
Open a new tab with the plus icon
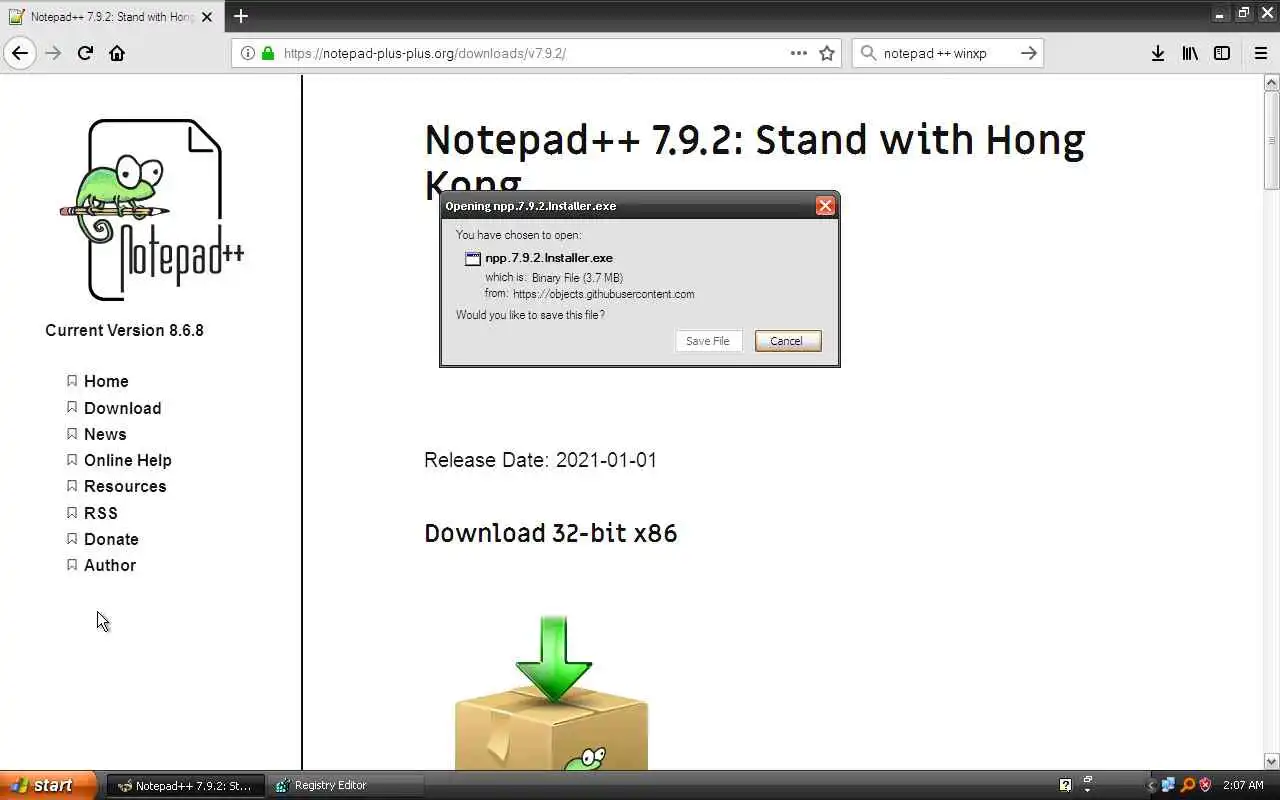tap(240, 16)
